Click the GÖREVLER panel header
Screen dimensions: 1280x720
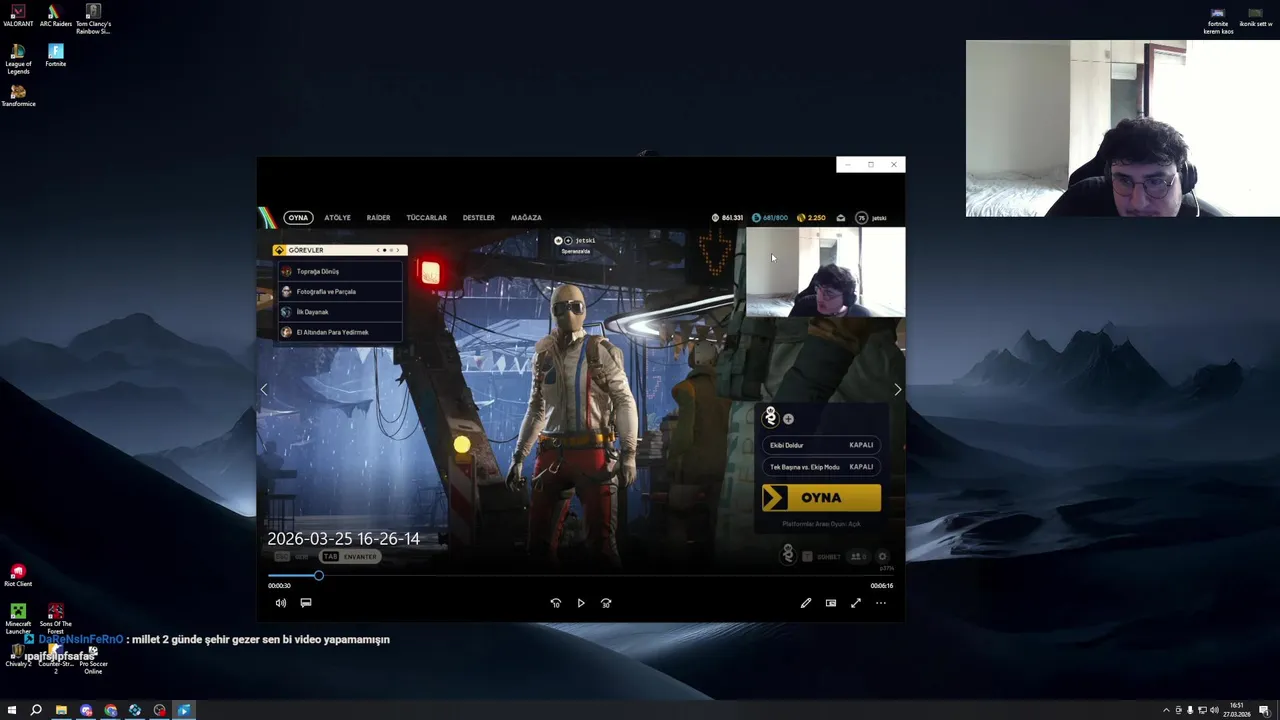[x=340, y=250]
